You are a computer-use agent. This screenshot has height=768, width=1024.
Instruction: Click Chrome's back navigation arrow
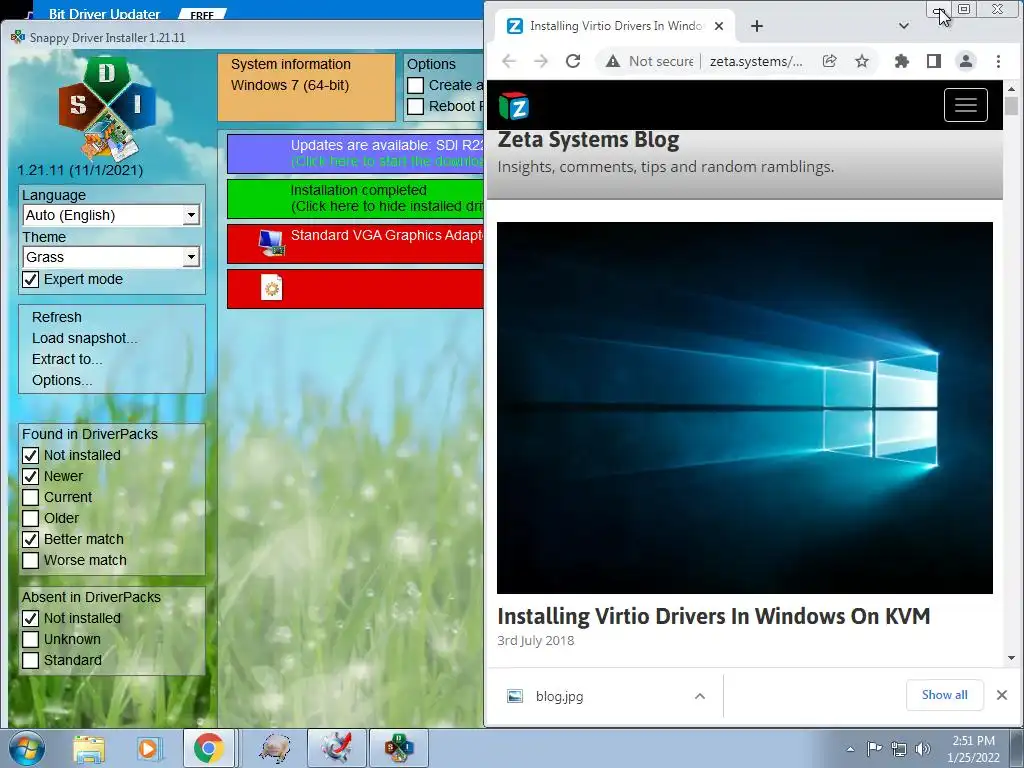[x=509, y=61]
